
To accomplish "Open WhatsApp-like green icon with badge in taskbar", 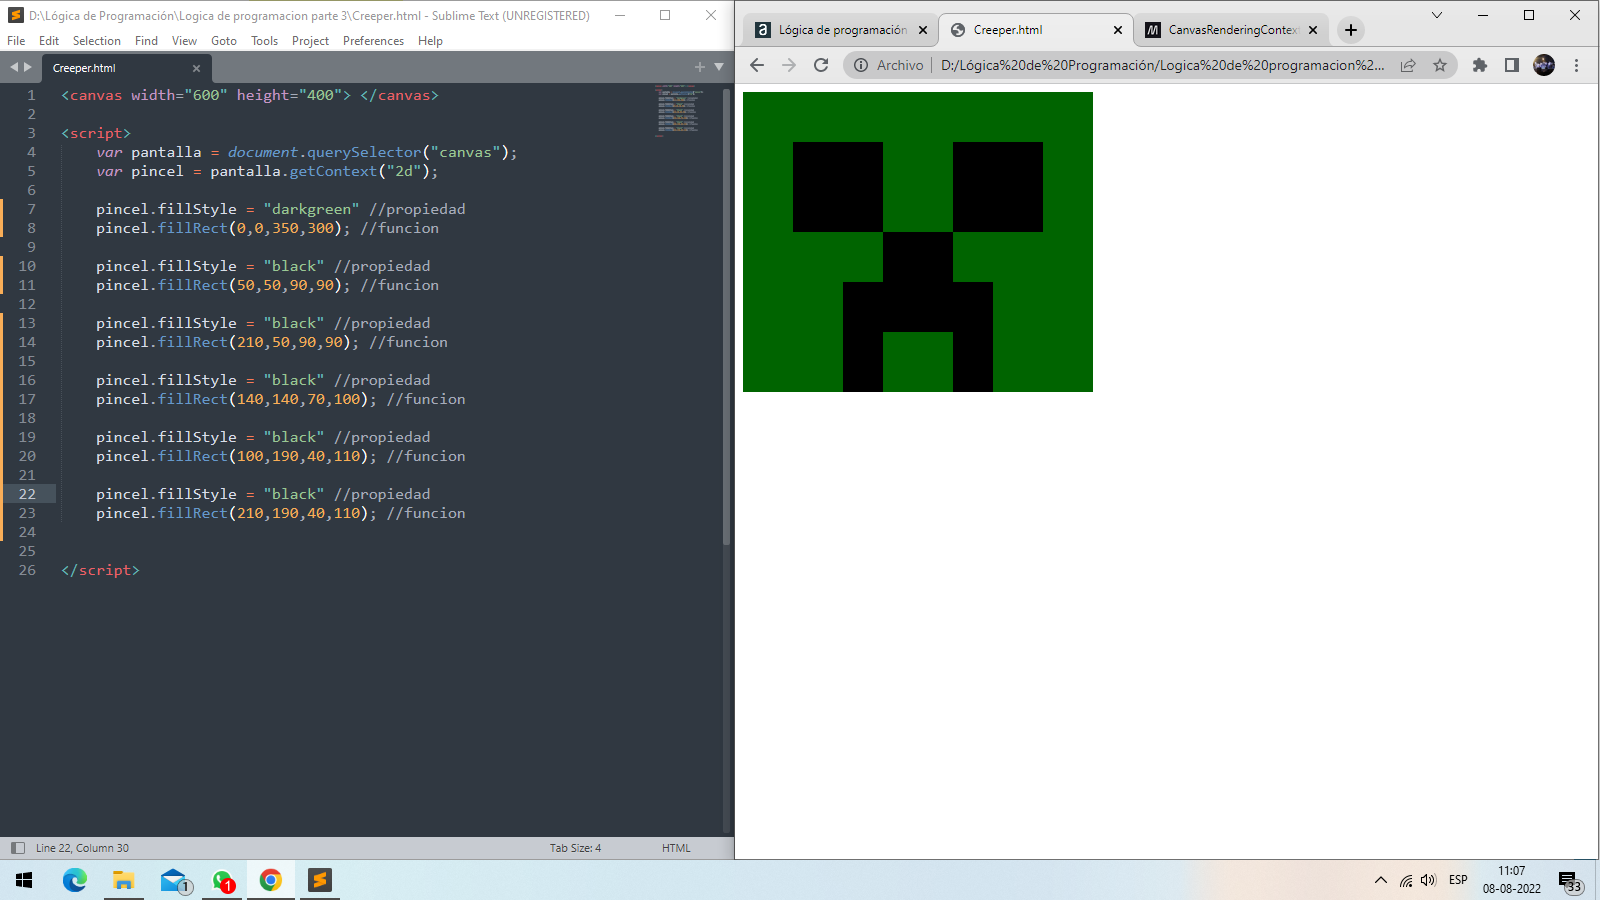I will (x=223, y=880).
